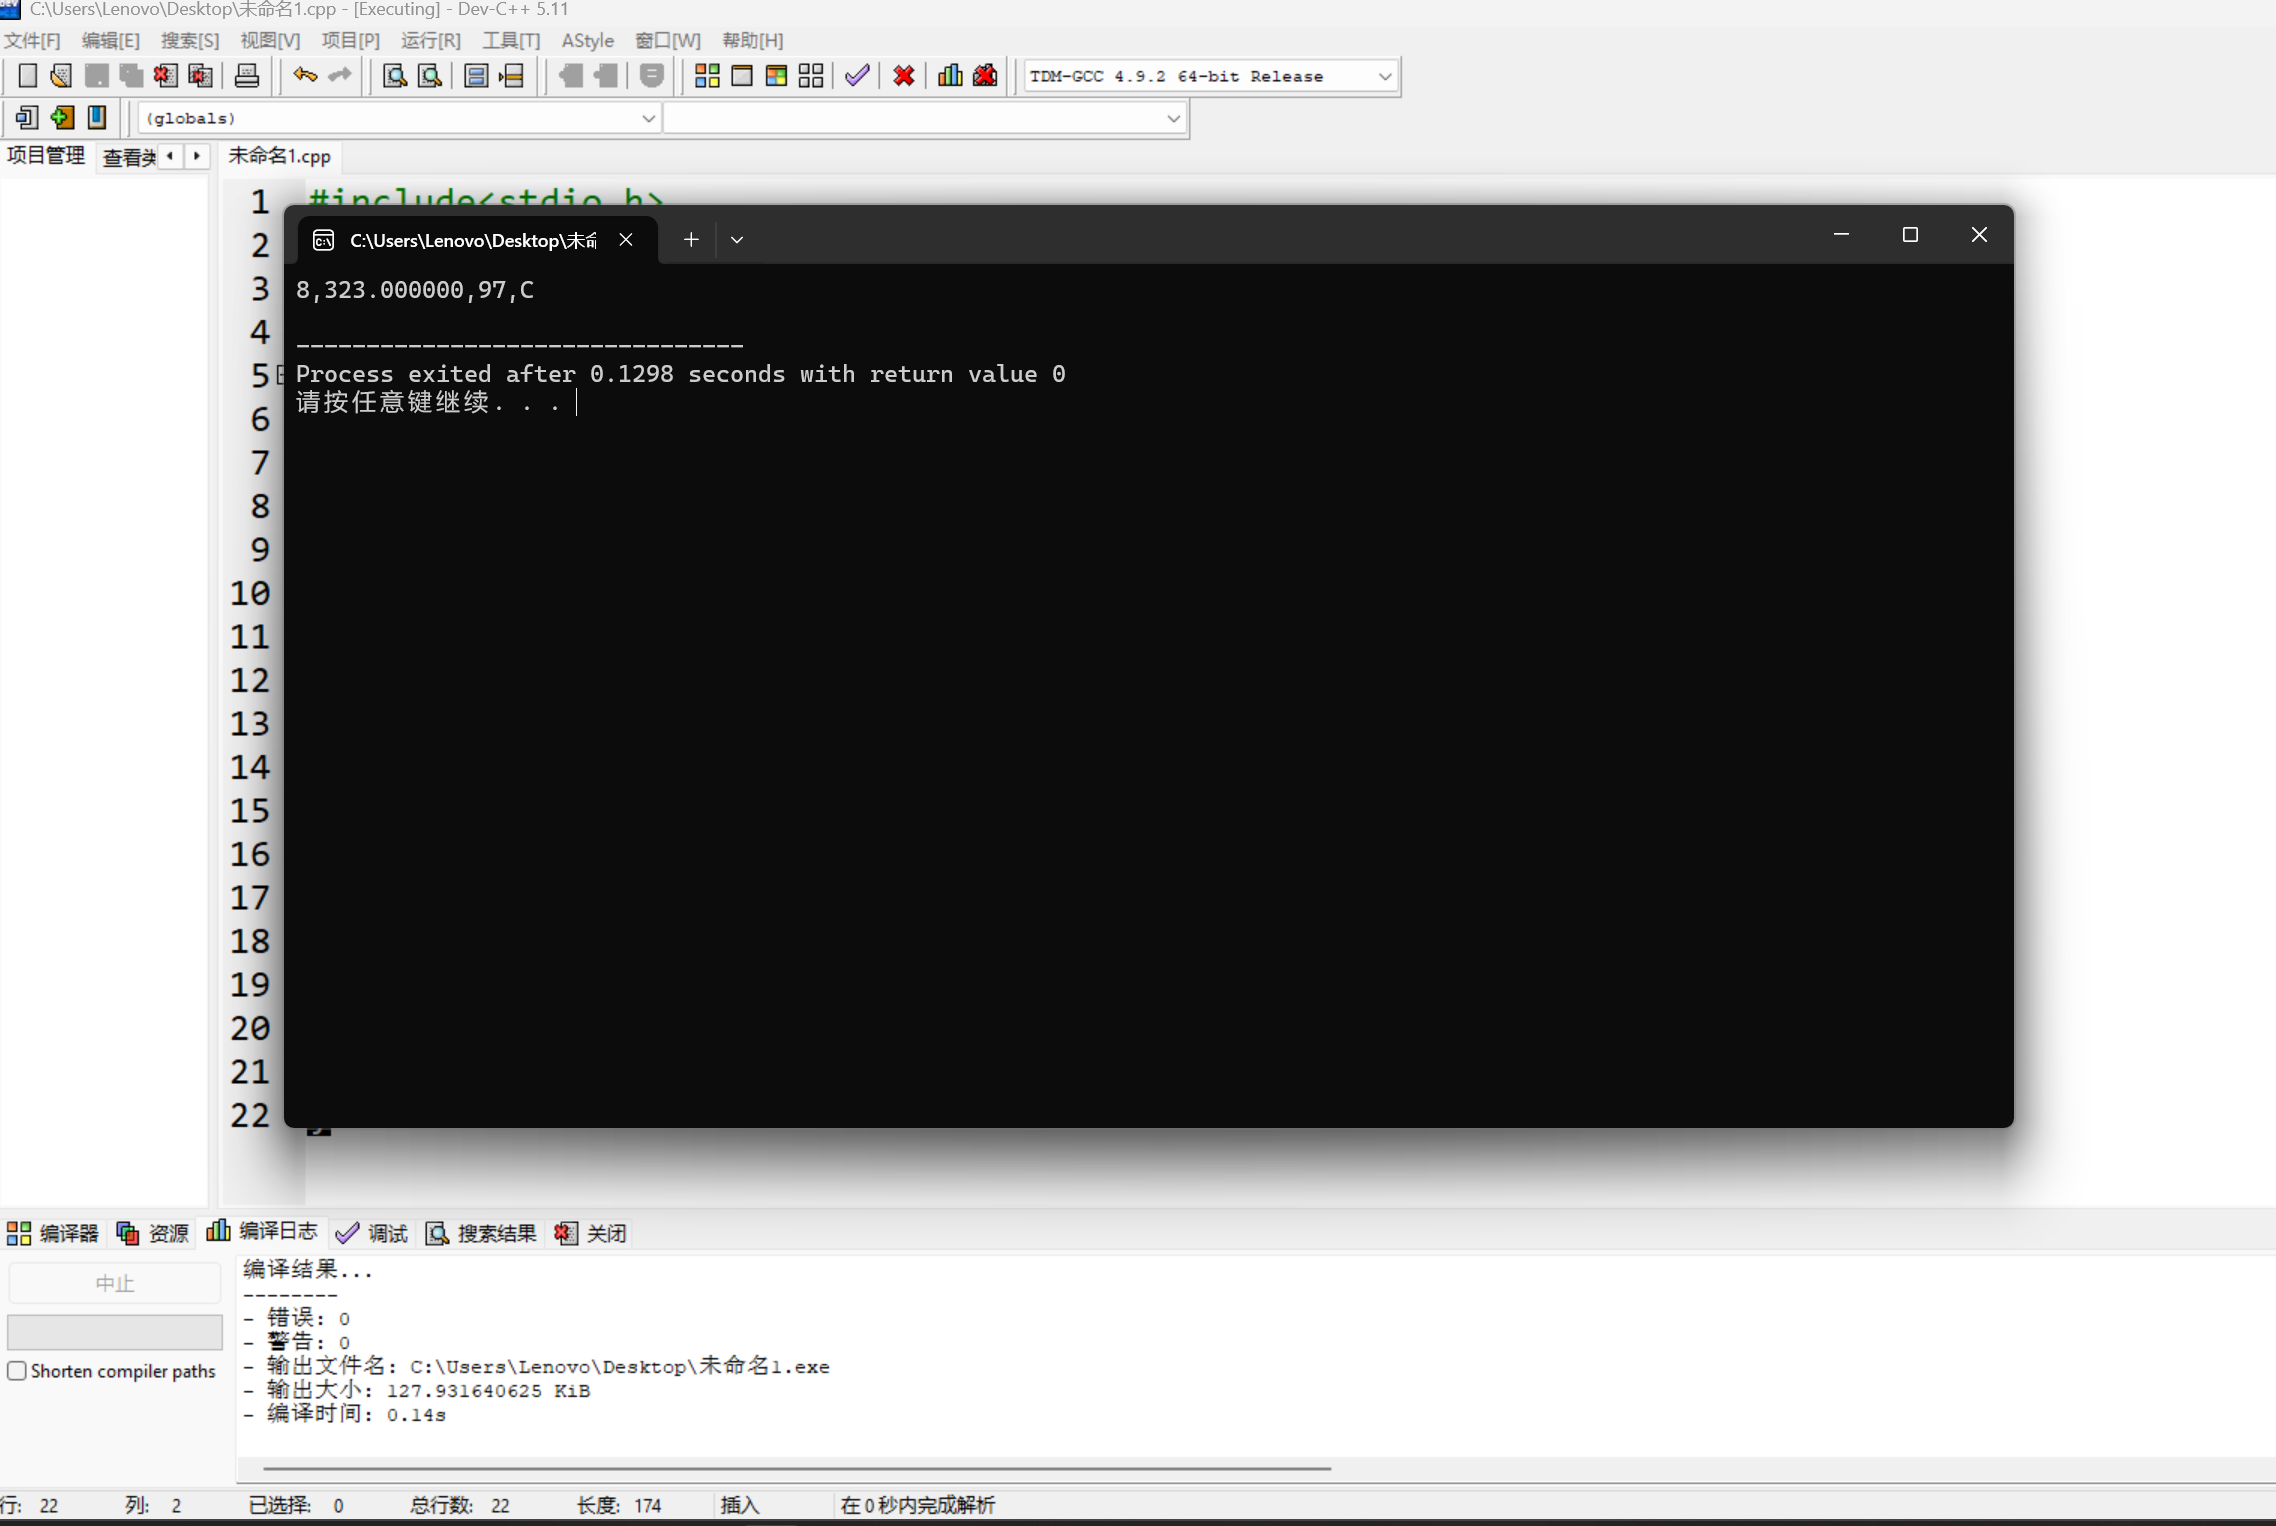This screenshot has width=2276, height=1526.
Task: Open the TDM-GCC compiler selection dropdown
Action: [1384, 76]
